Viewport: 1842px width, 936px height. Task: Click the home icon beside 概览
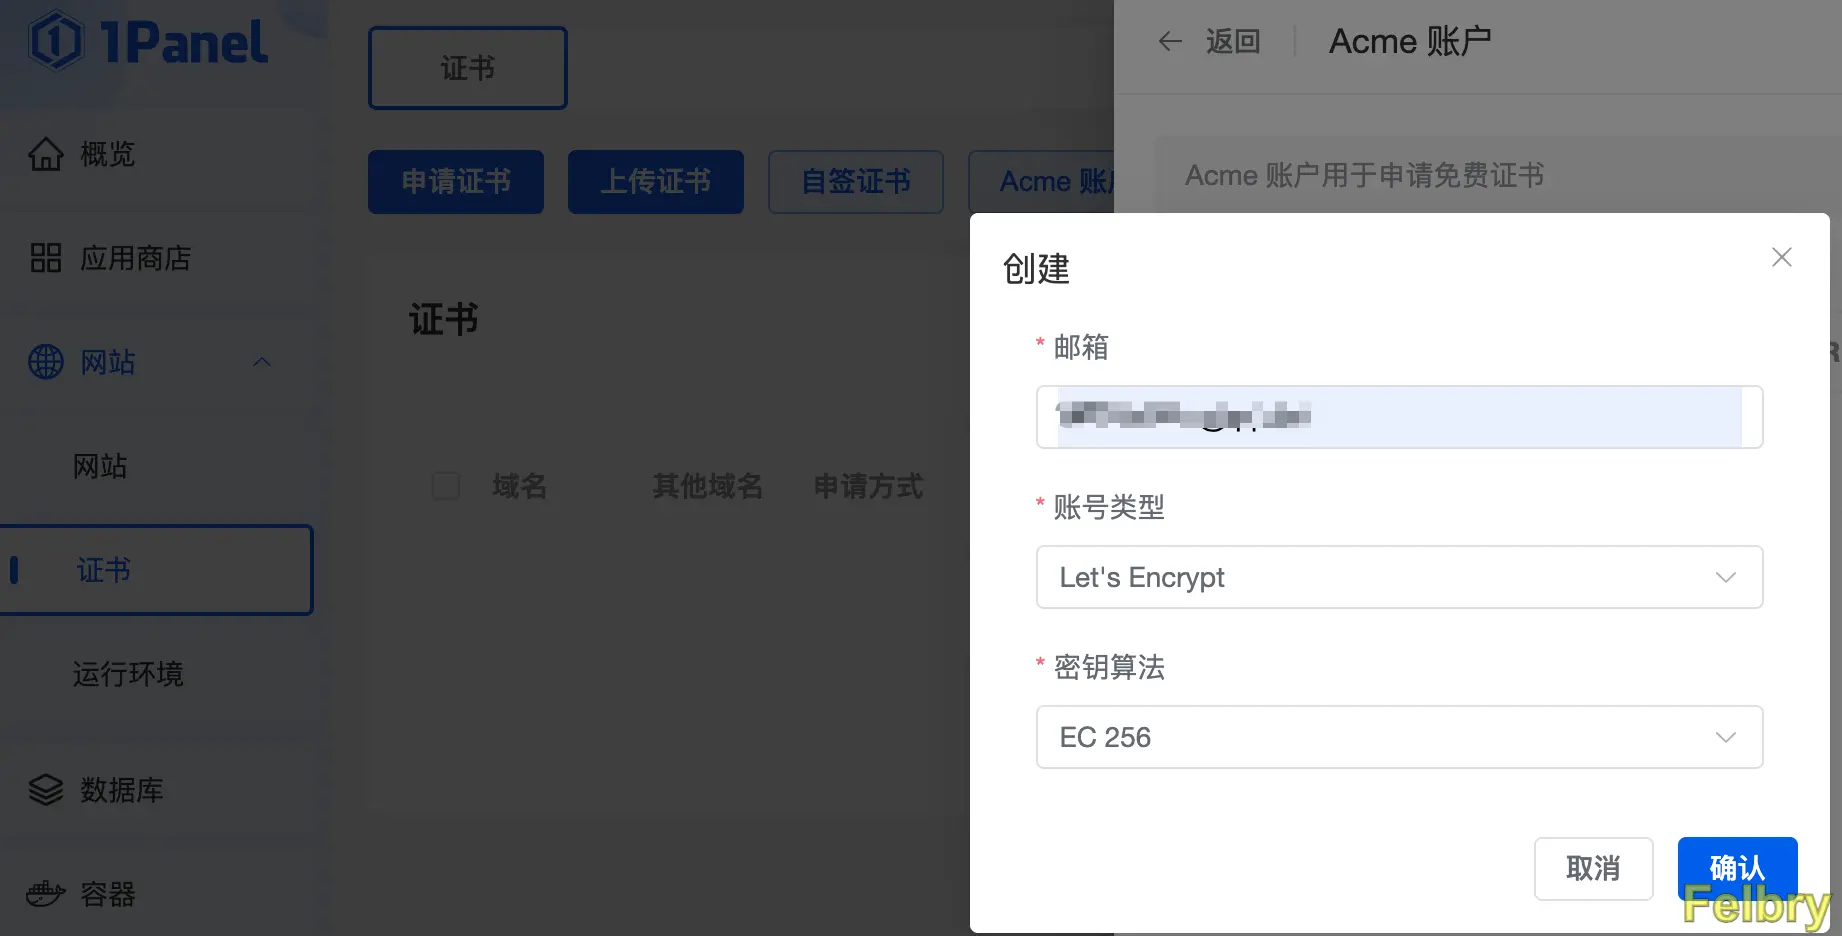(x=46, y=154)
